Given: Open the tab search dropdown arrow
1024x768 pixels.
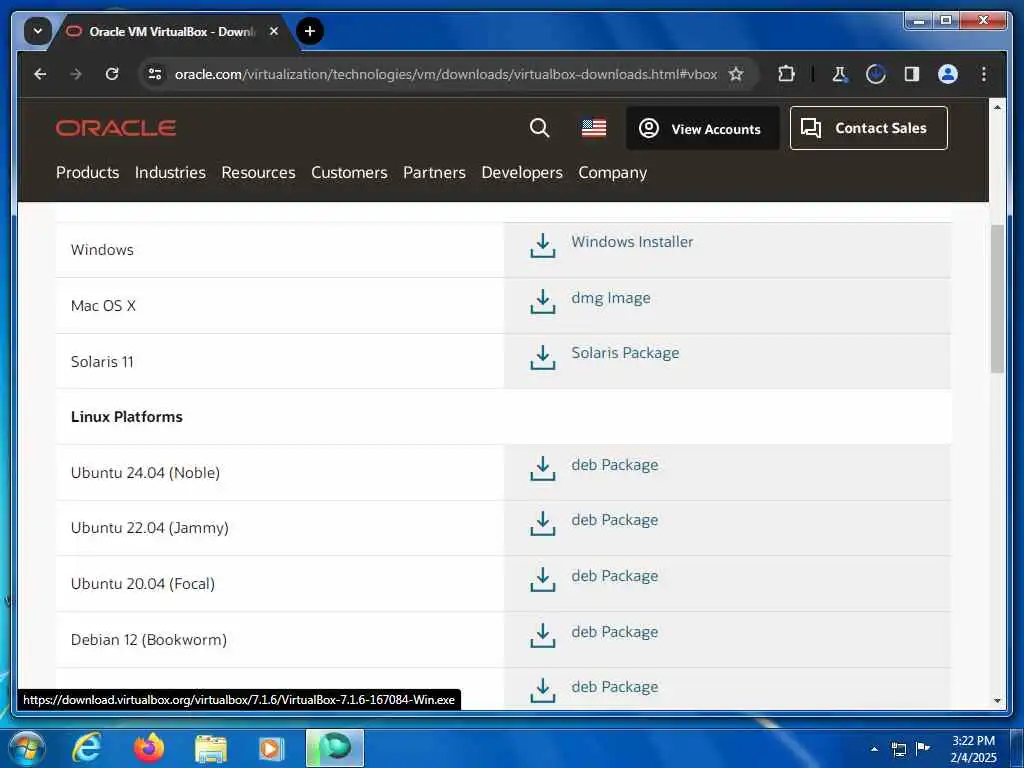Looking at the screenshot, I should 37,31.
